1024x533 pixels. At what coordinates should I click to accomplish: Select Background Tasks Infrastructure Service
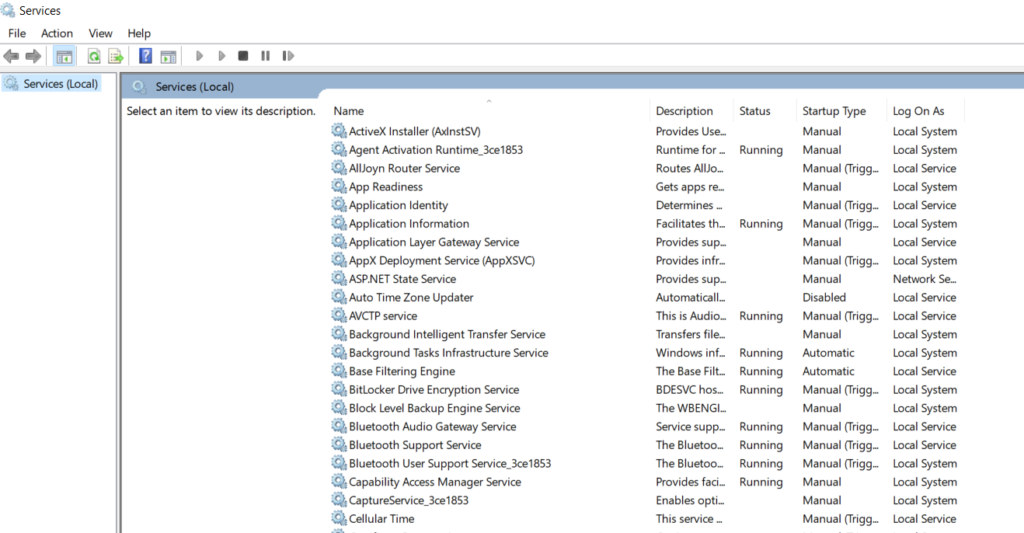pos(448,353)
